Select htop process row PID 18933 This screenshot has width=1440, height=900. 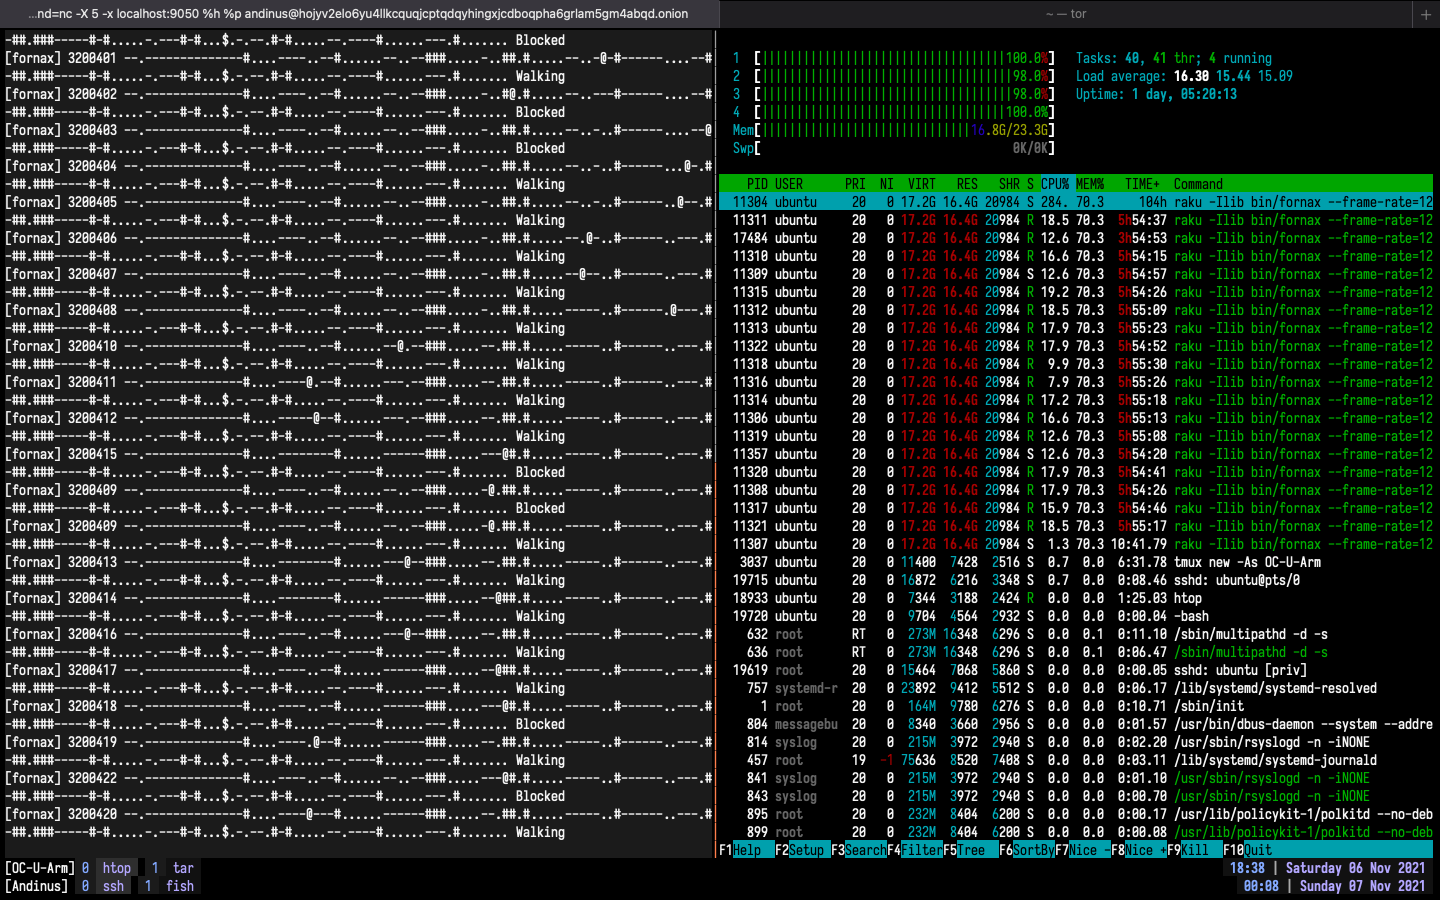tap(1076, 598)
